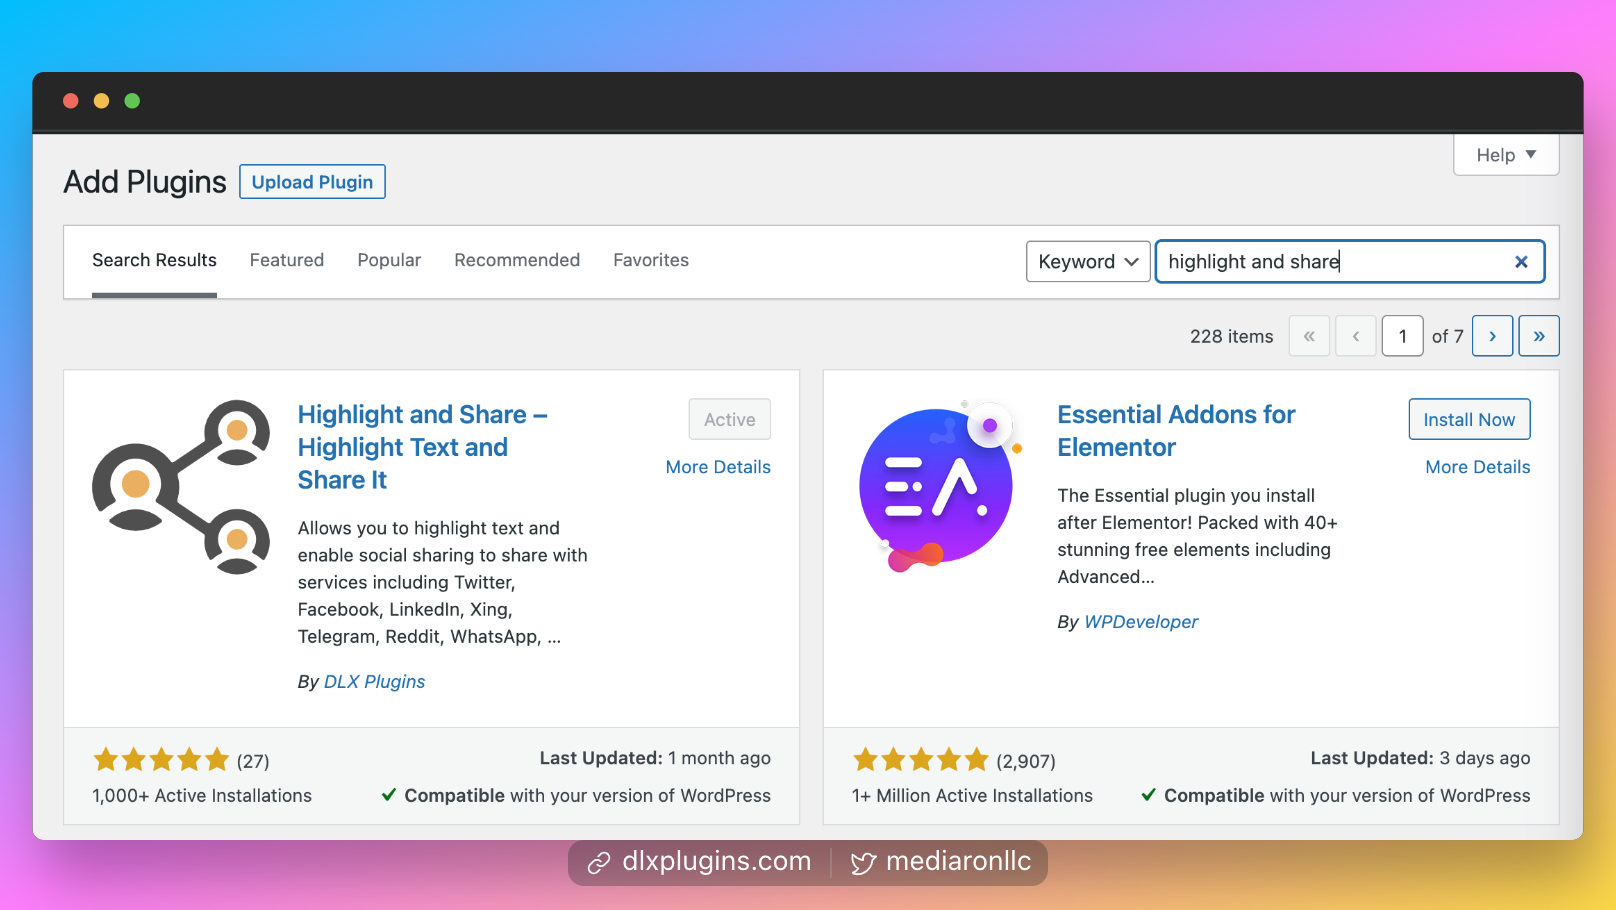
Task: Click the red window close dot
Action: coord(71,101)
